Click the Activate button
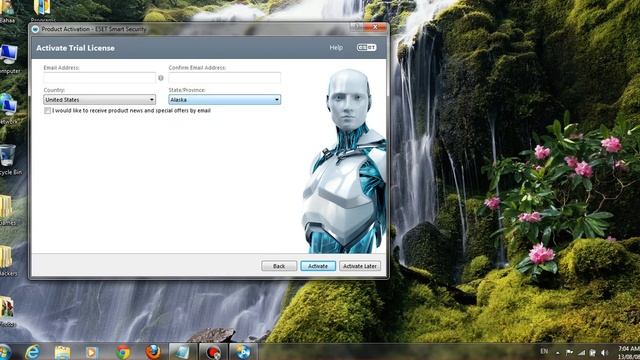This screenshot has height=360, width=640. click(x=318, y=266)
